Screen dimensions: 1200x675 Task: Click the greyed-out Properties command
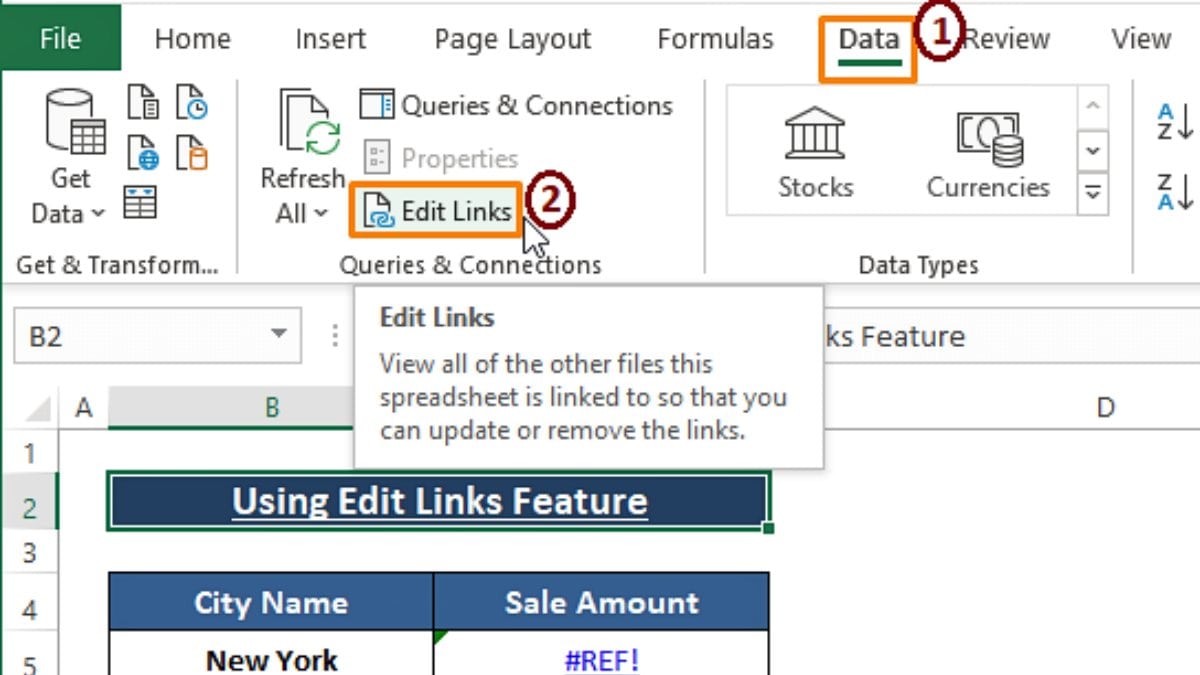(440, 158)
